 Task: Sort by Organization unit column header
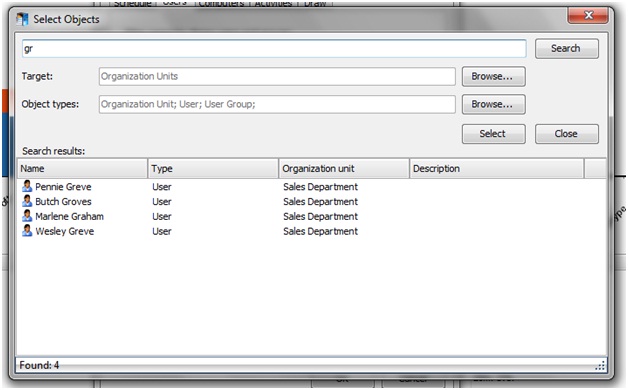click(344, 169)
